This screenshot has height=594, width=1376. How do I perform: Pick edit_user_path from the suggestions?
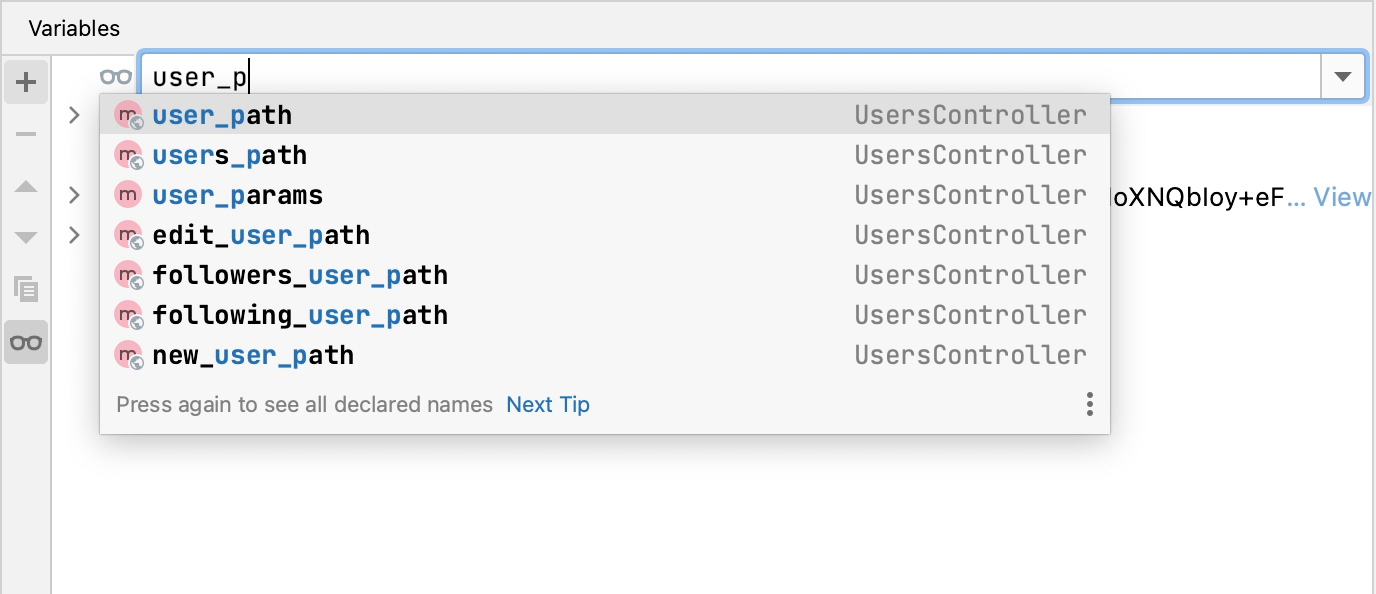(261, 235)
